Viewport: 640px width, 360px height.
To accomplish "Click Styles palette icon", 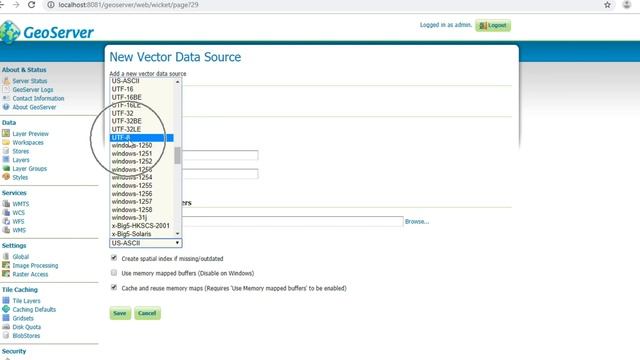I will [6, 177].
